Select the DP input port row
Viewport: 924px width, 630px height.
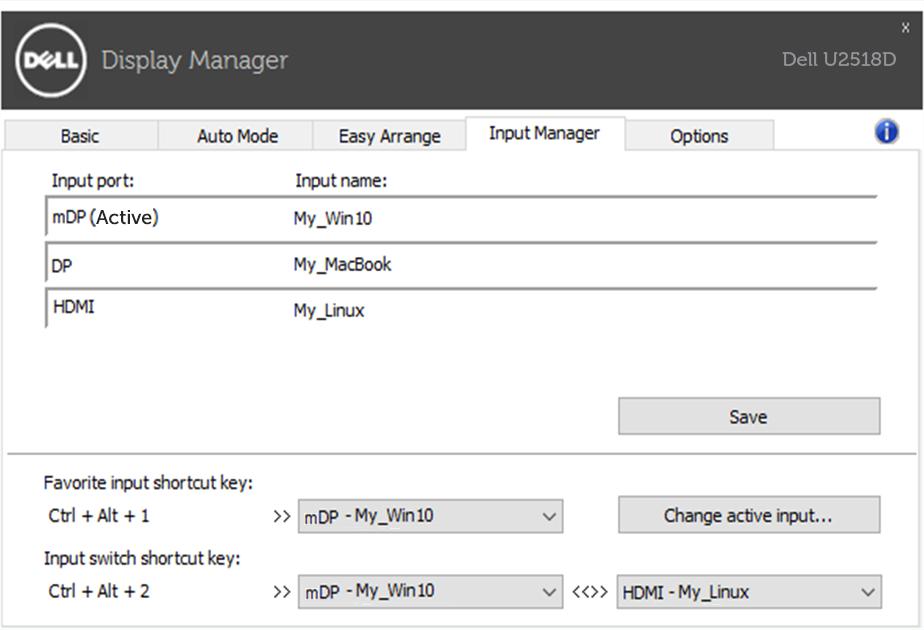tap(461, 263)
